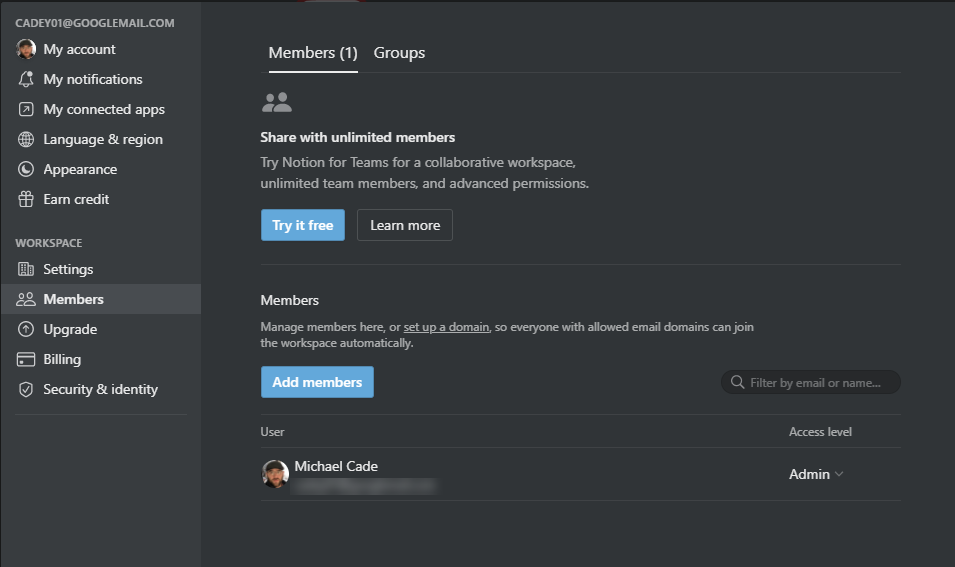Click Michael Cade's profile avatar in the list
955x567 pixels.
click(x=276, y=474)
